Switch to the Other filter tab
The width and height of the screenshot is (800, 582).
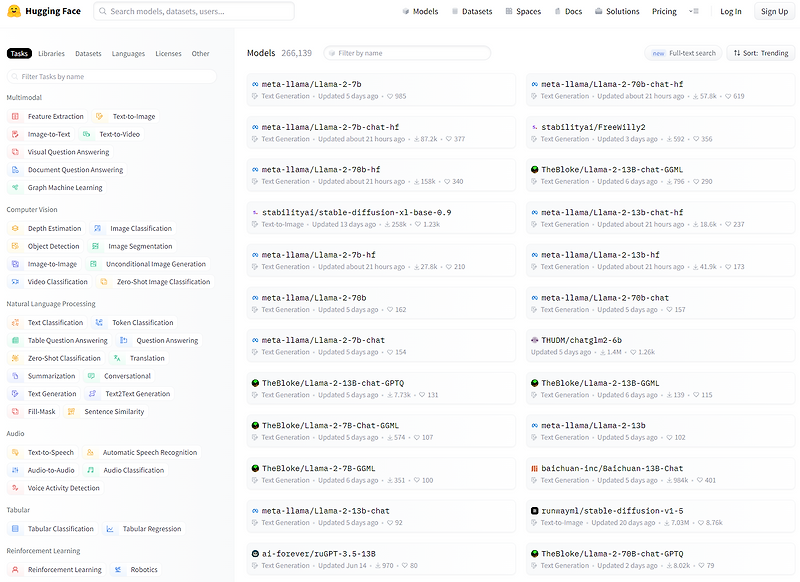201,54
